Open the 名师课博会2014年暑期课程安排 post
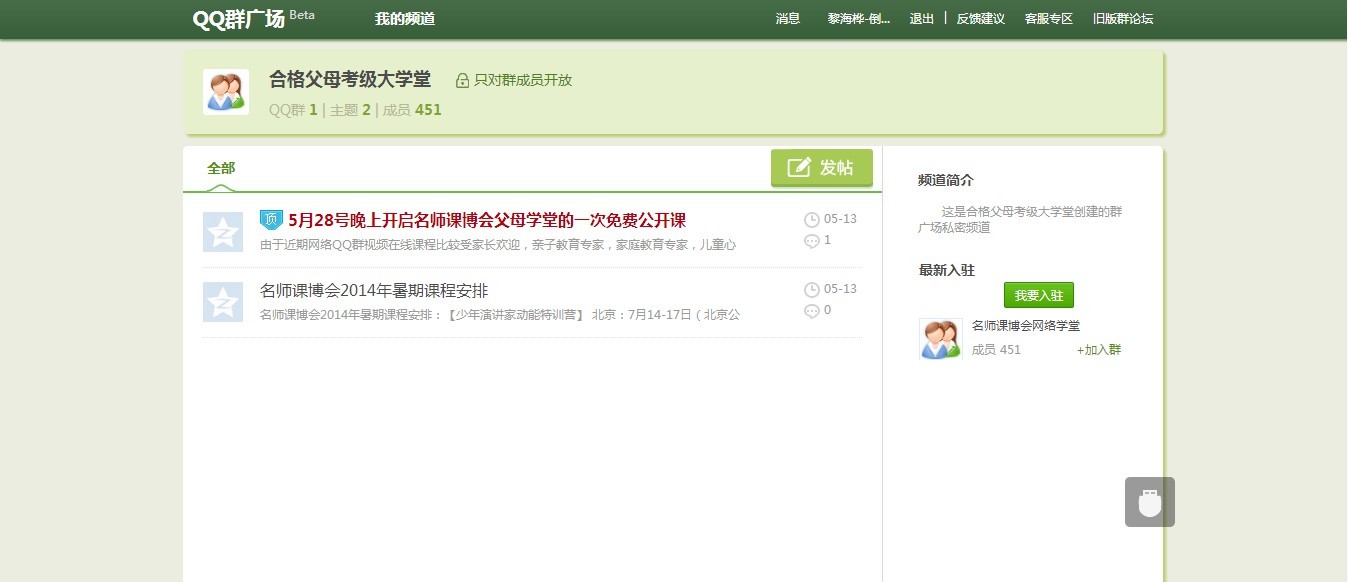 (374, 291)
